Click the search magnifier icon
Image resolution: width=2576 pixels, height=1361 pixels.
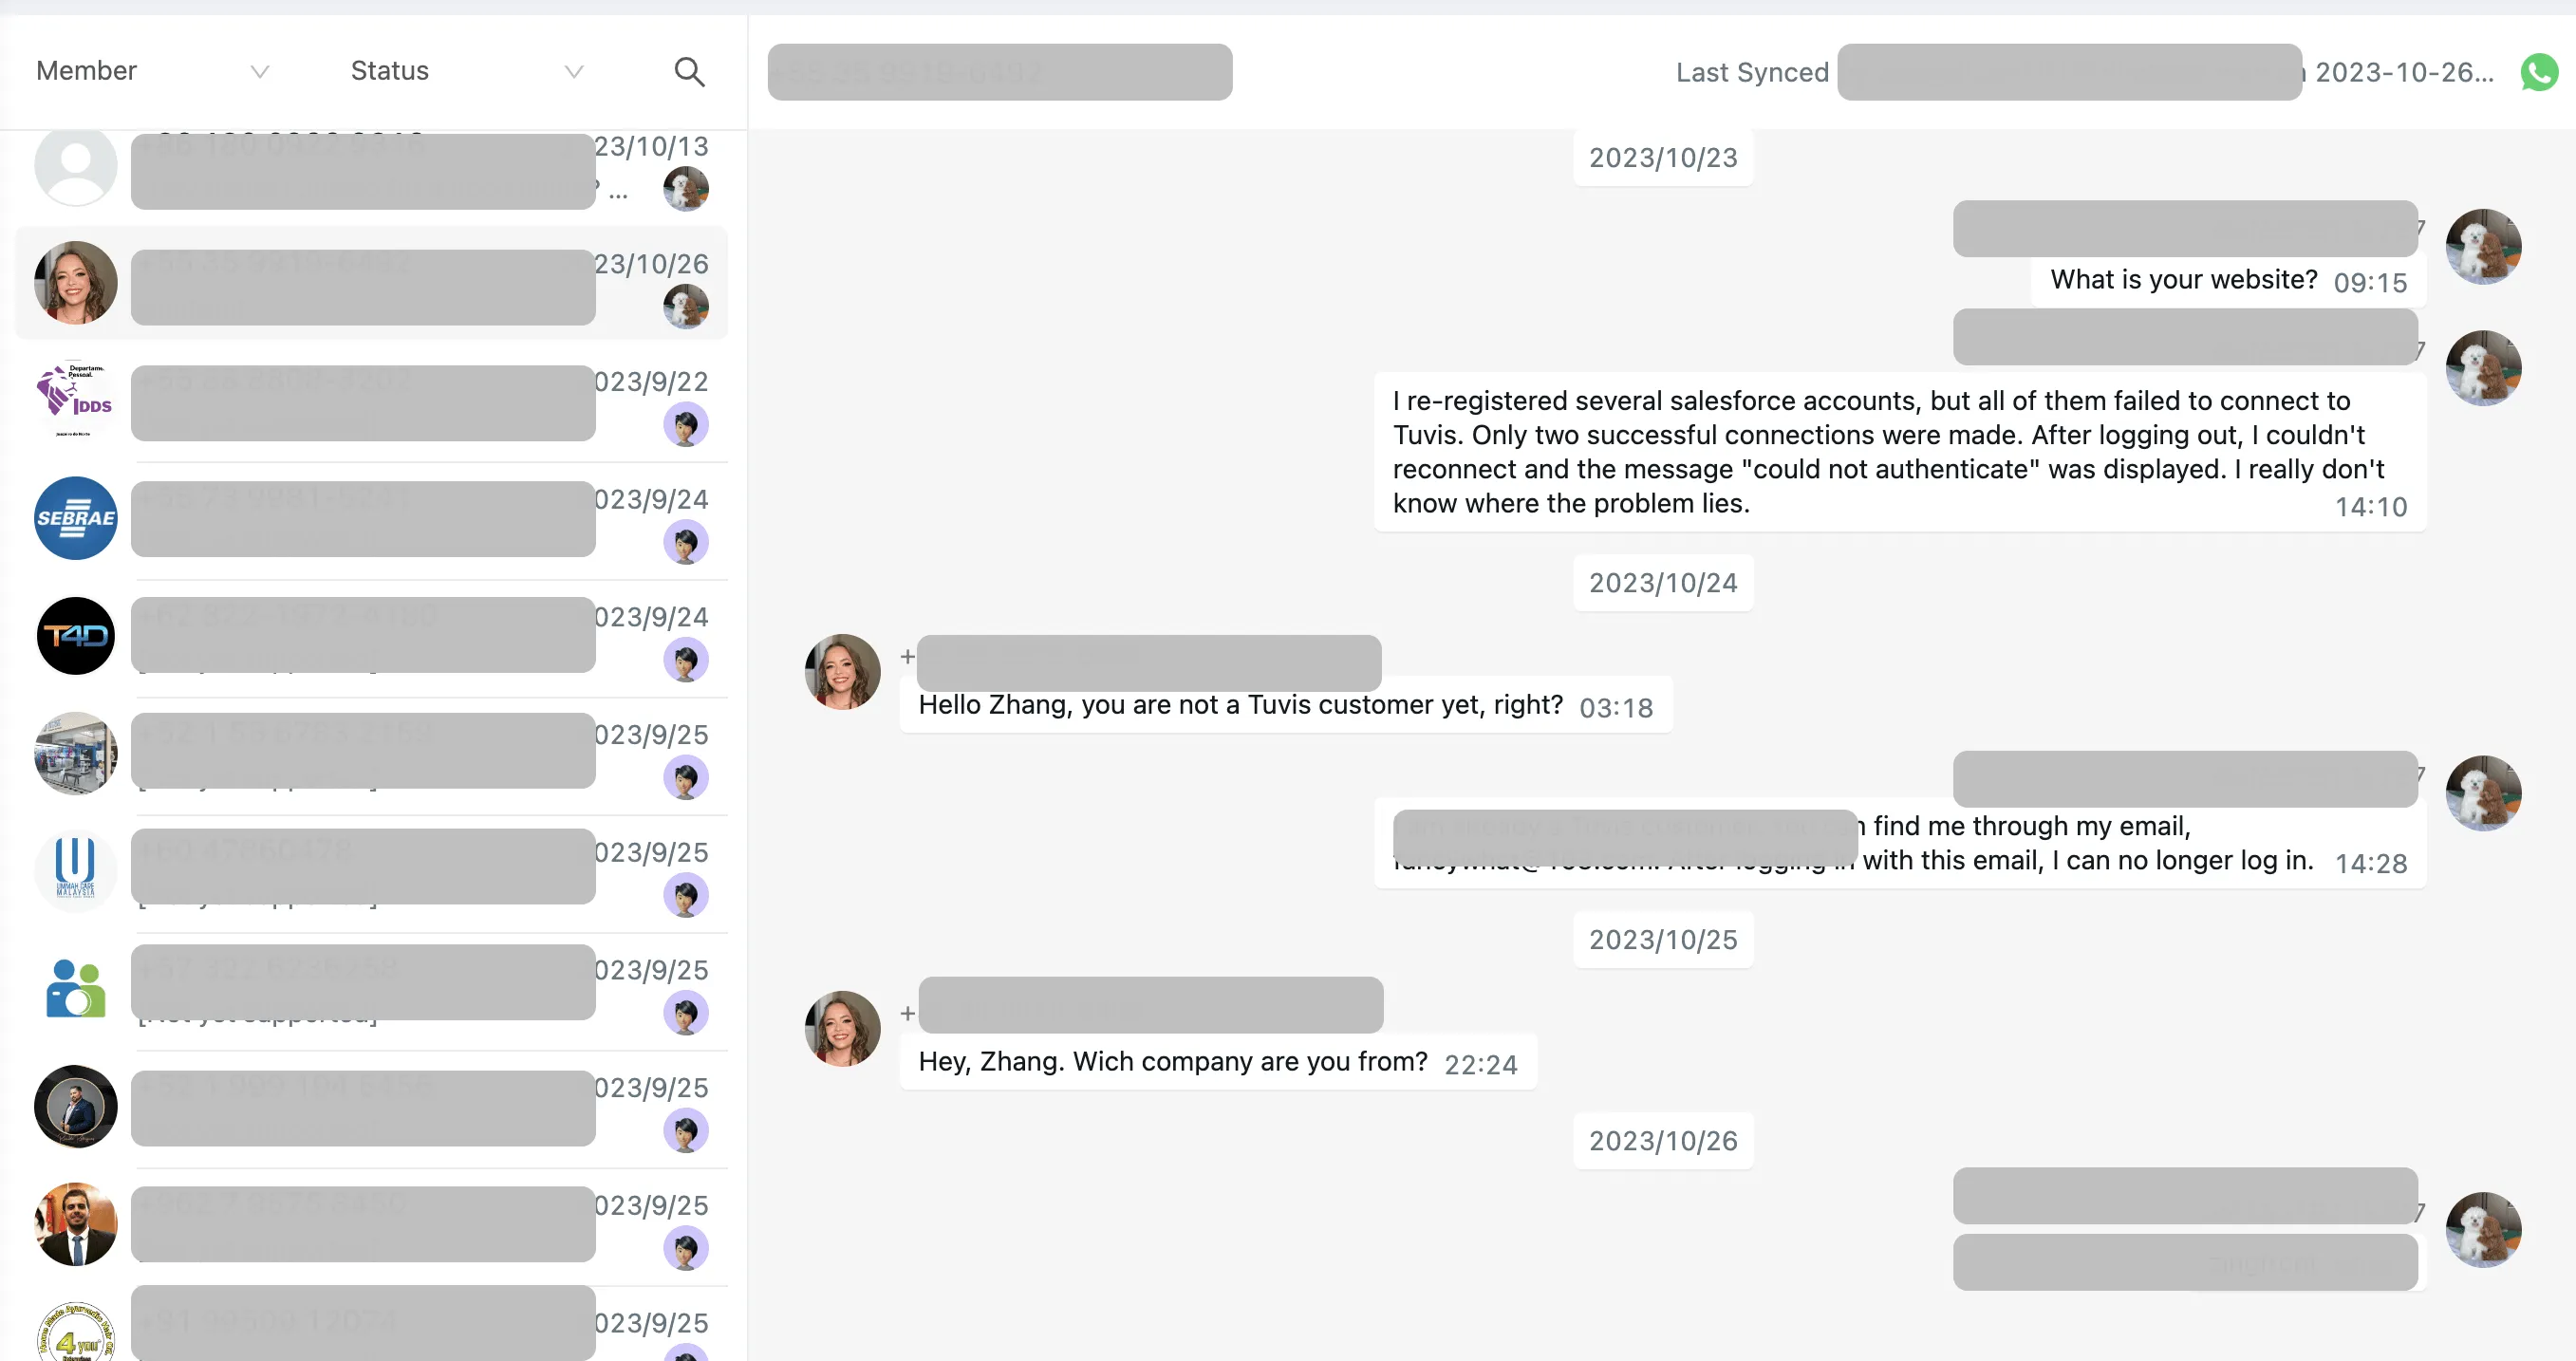(689, 72)
